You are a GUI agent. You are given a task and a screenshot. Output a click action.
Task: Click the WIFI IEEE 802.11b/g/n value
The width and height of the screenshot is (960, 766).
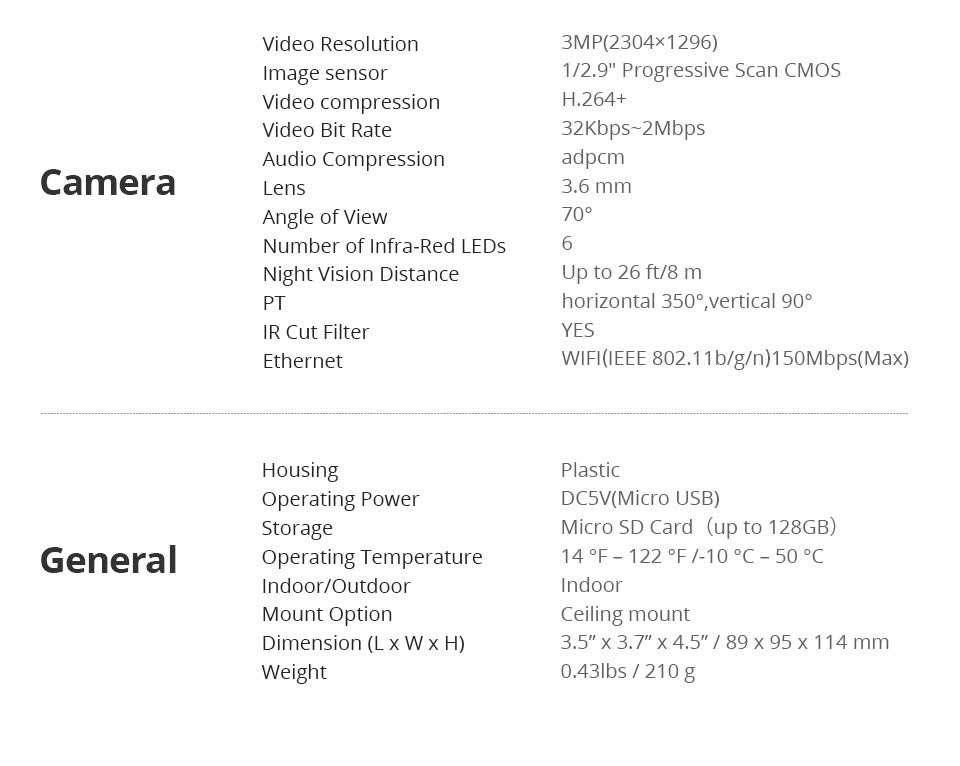point(735,358)
